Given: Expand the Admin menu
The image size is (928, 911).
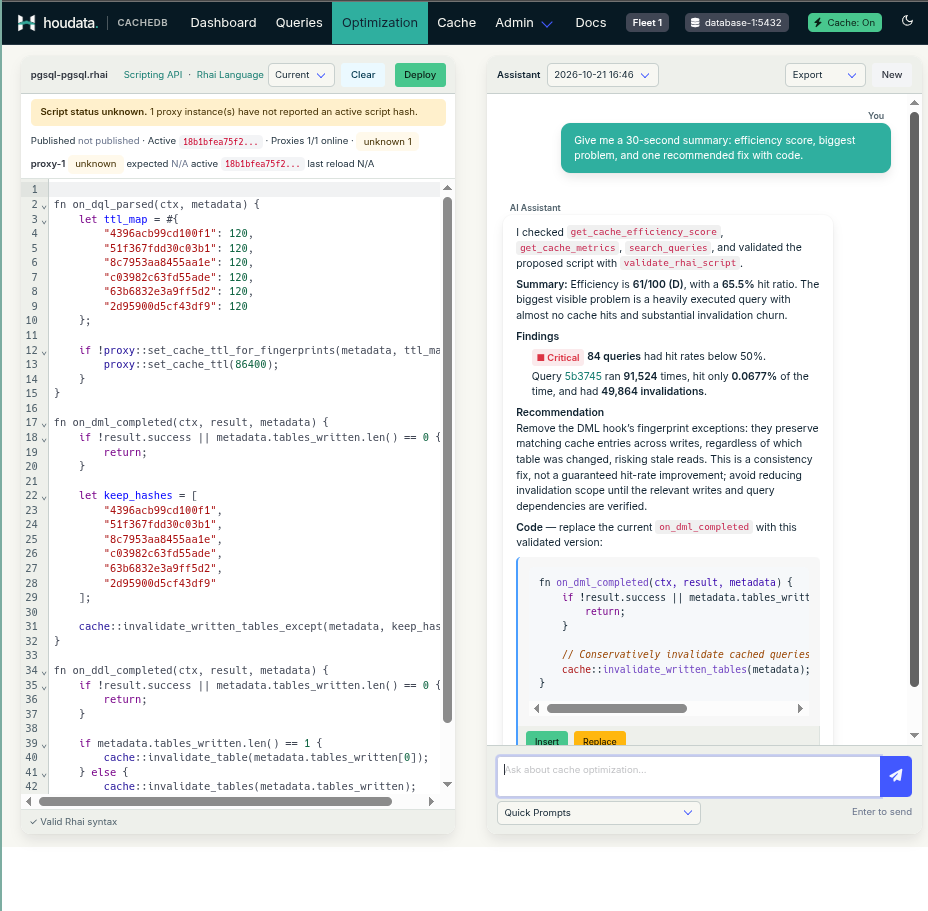Looking at the screenshot, I should 524,22.
